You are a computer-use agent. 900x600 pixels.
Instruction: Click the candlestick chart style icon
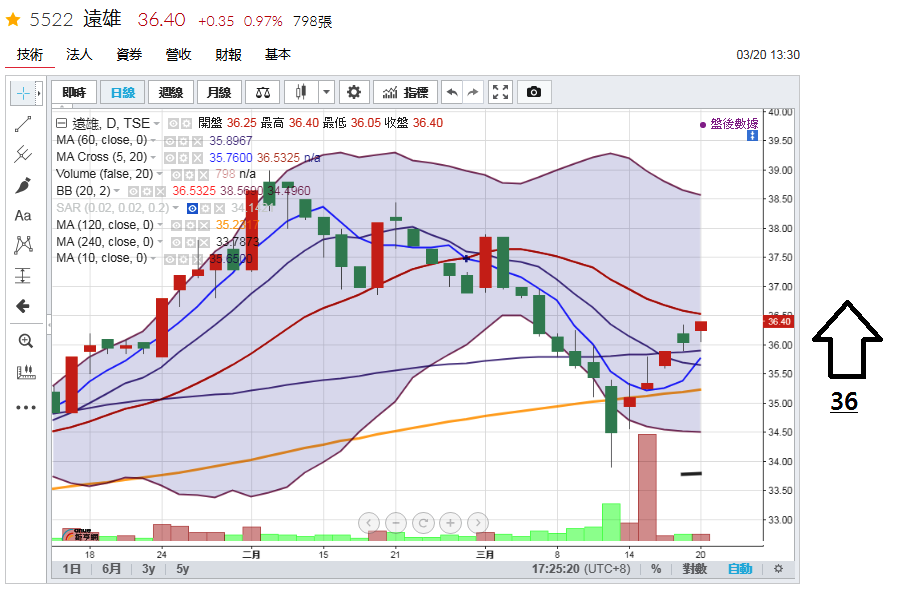[300, 92]
